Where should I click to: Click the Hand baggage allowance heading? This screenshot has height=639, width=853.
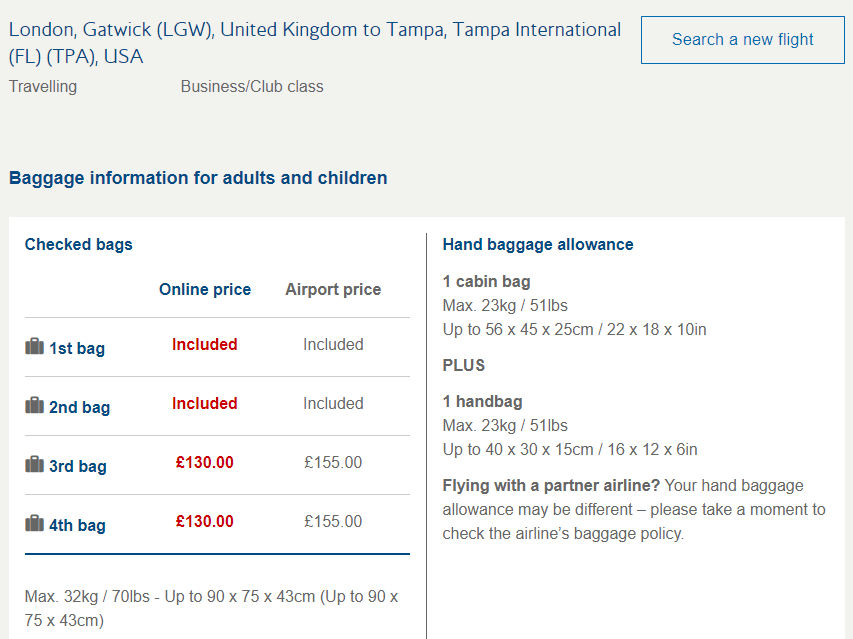pyautogui.click(x=538, y=245)
